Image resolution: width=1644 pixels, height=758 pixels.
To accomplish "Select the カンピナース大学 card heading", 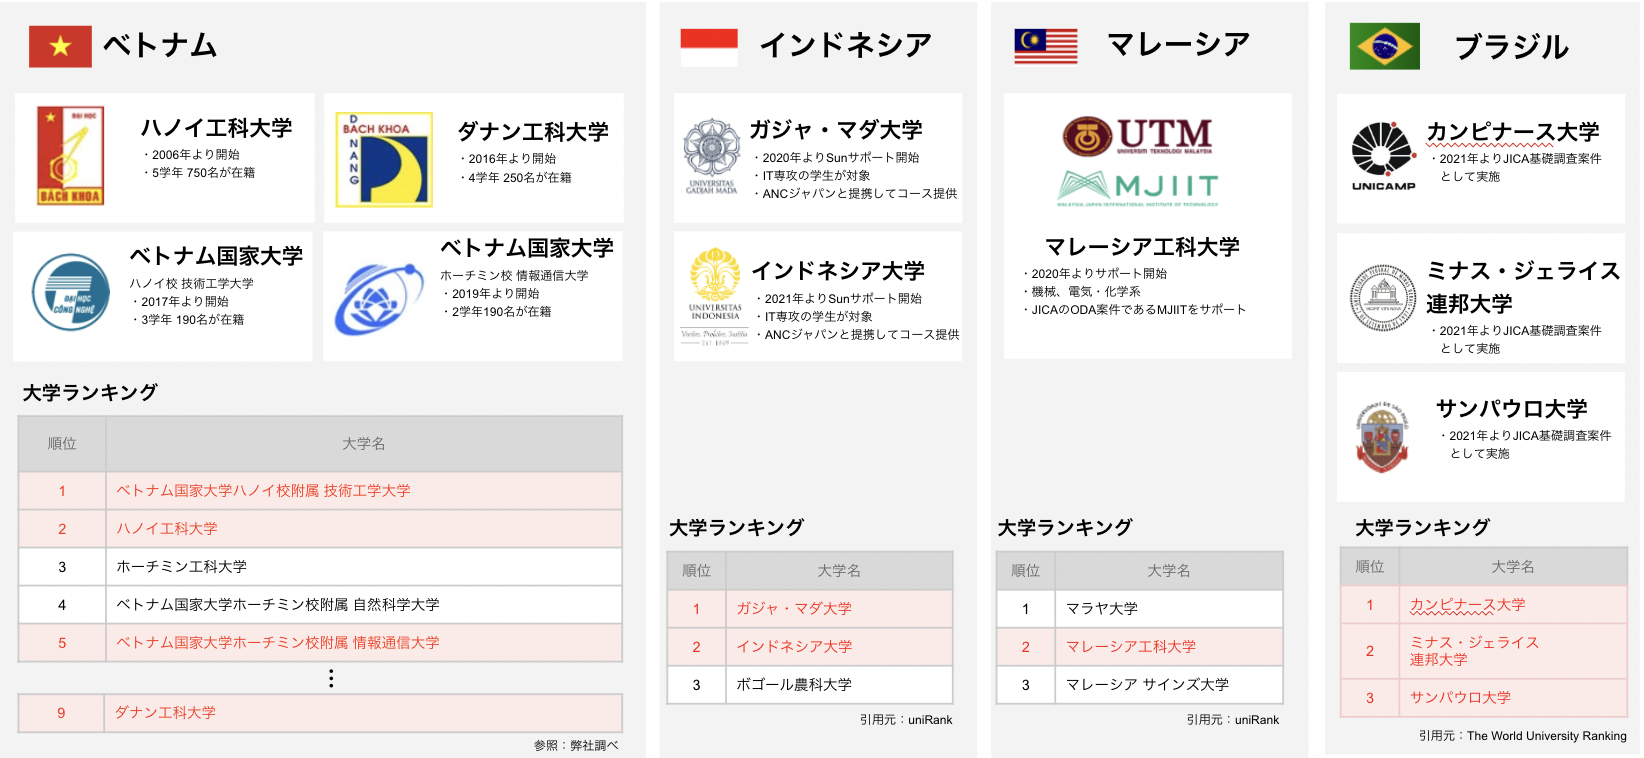I will [x=1513, y=132].
